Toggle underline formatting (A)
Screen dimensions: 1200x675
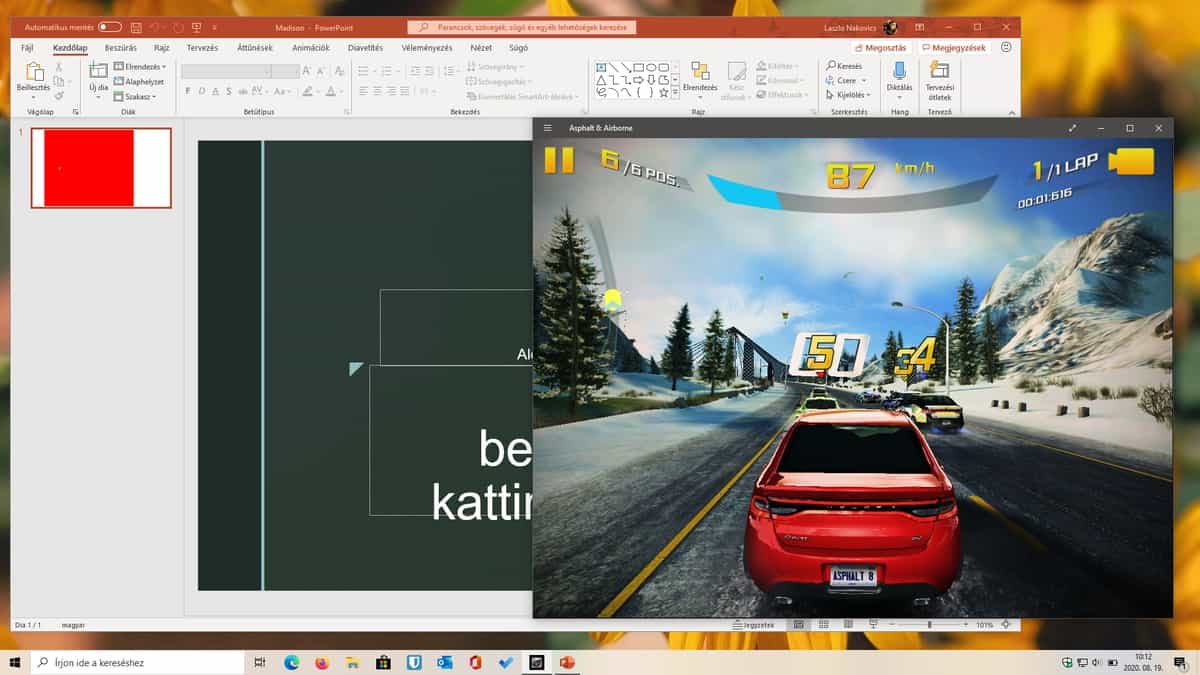(216, 91)
